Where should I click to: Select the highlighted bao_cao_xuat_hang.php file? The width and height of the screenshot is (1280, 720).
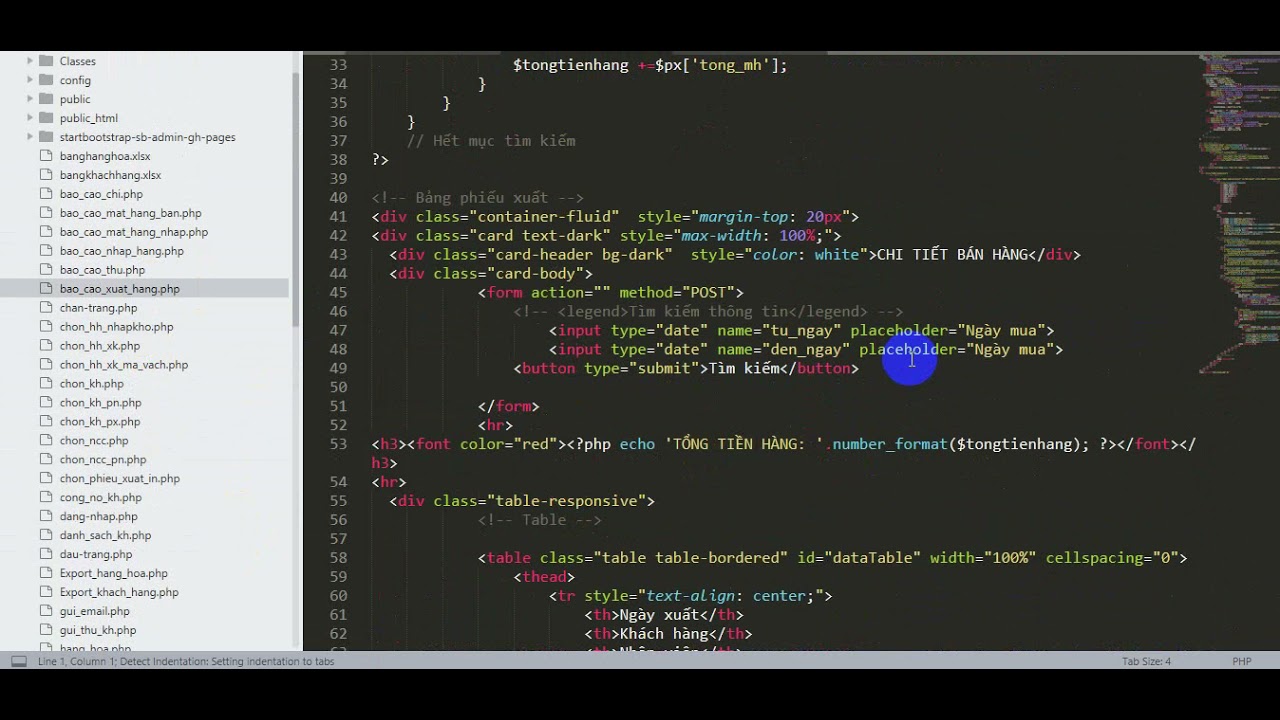click(x=119, y=289)
